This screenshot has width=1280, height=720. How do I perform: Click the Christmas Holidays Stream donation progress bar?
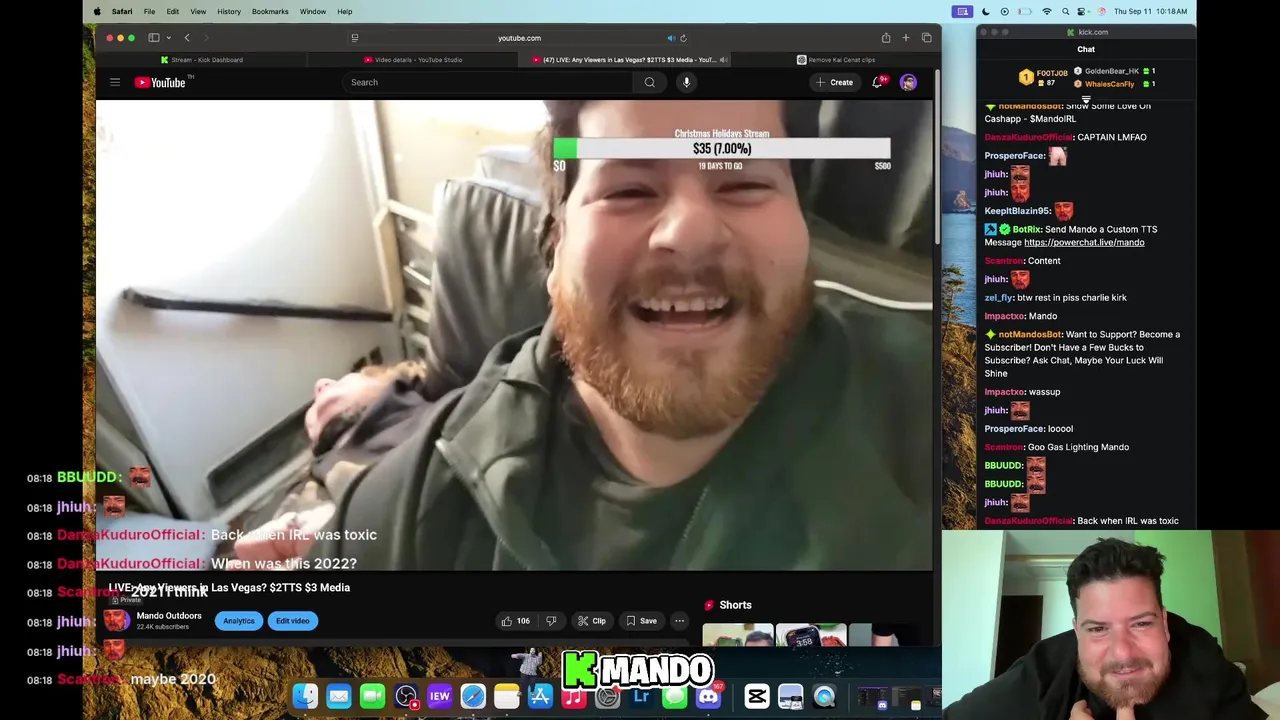coord(721,149)
